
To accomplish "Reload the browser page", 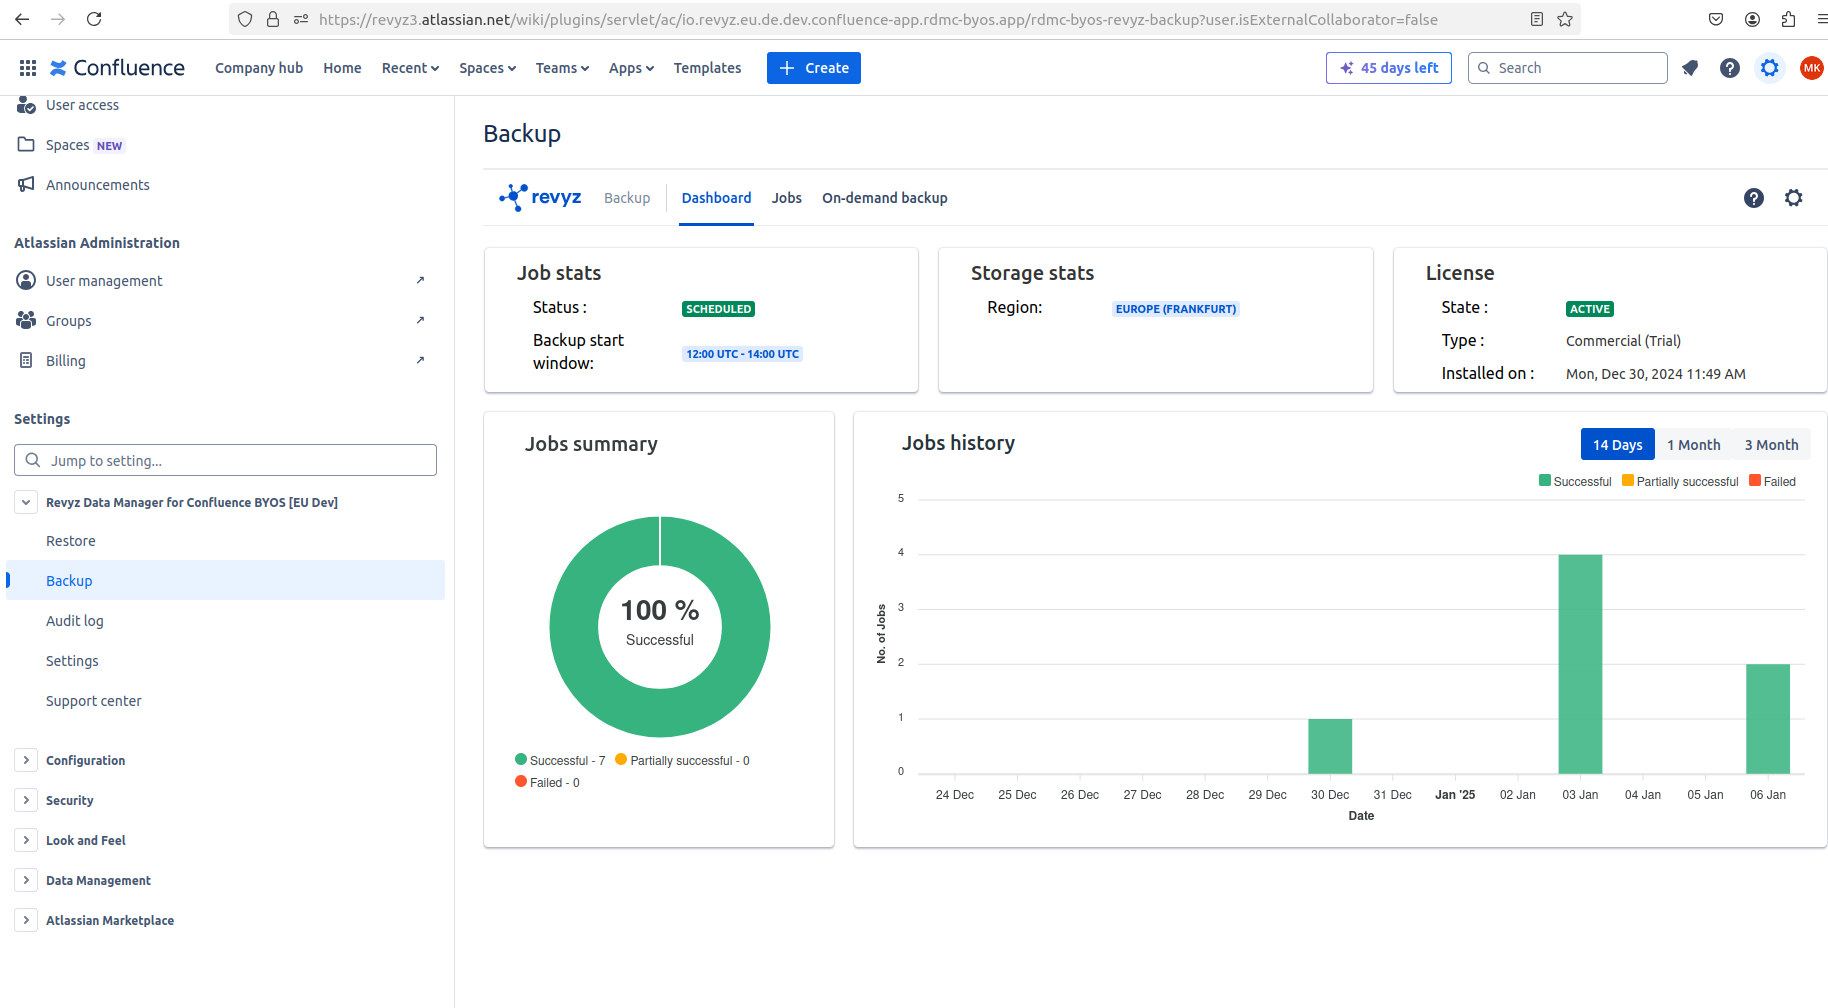I will pyautogui.click(x=94, y=19).
